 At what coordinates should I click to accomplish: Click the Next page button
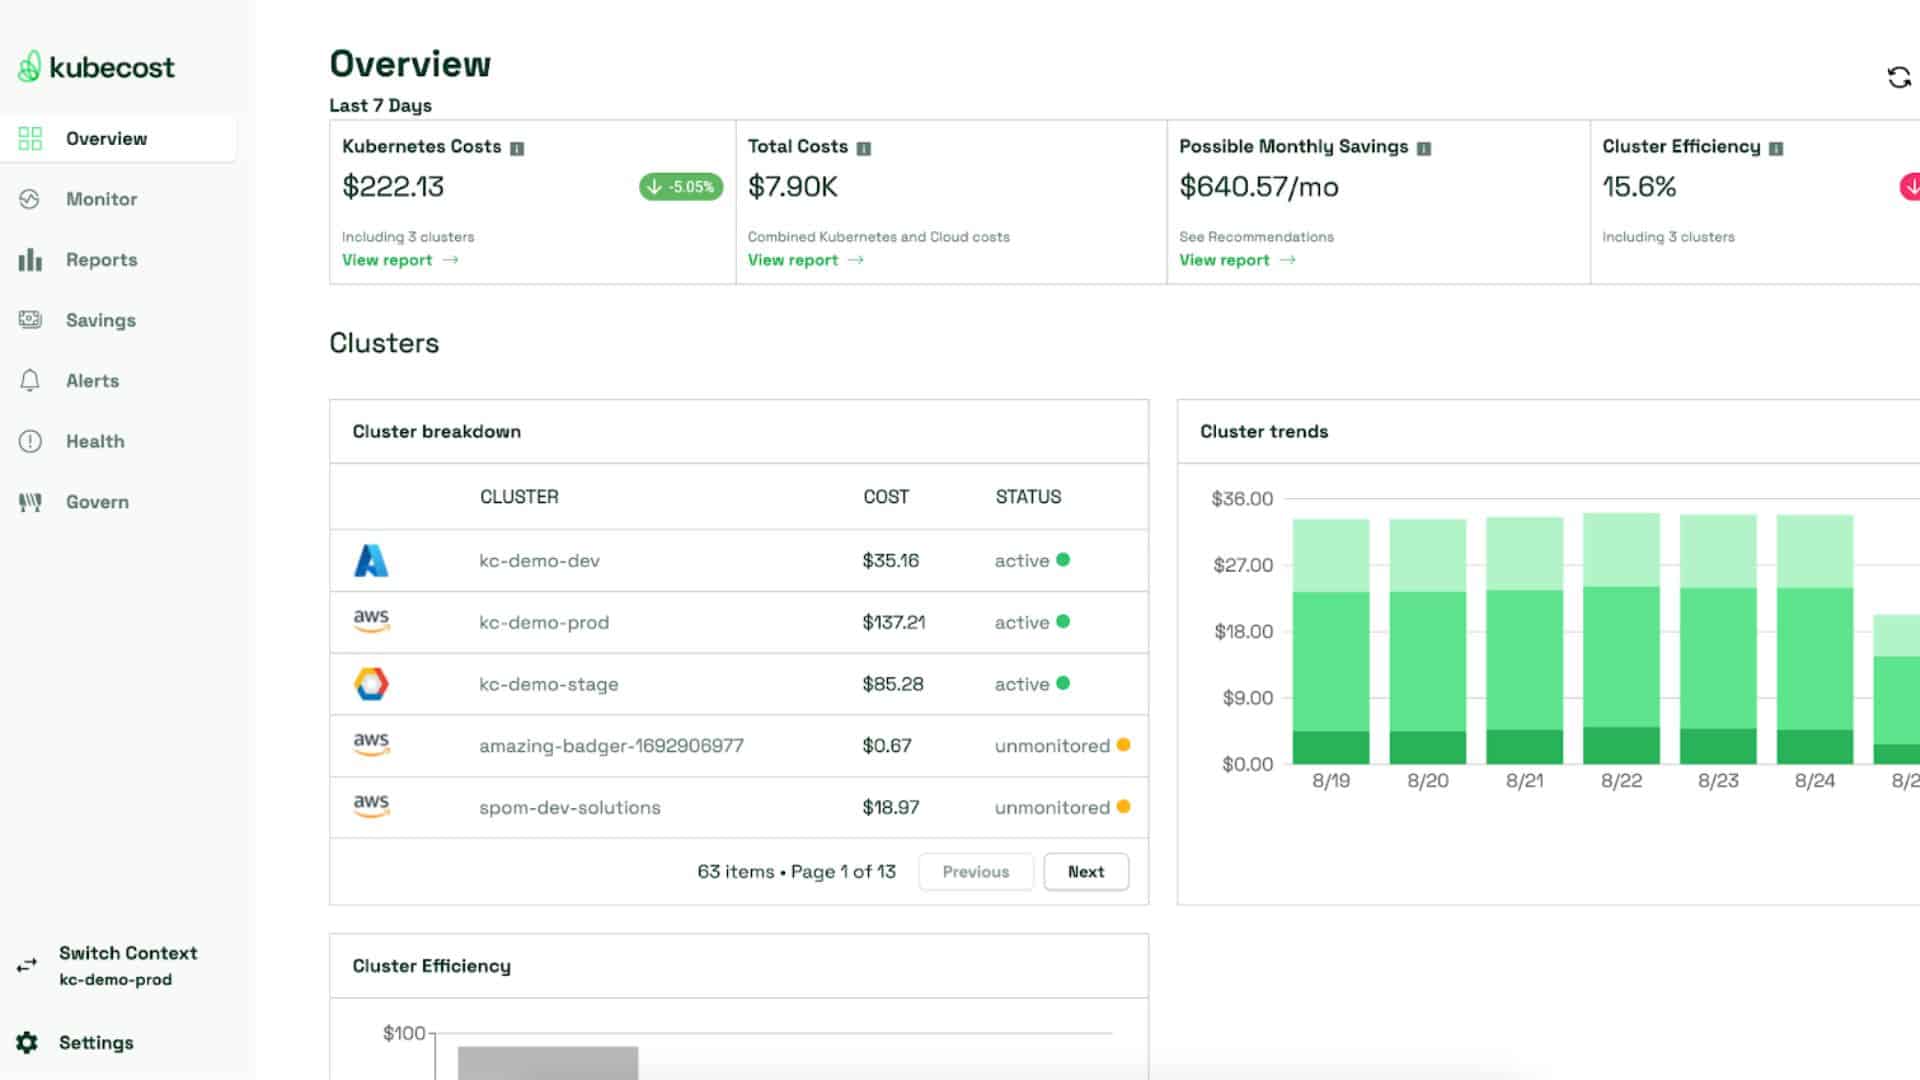coord(1085,872)
